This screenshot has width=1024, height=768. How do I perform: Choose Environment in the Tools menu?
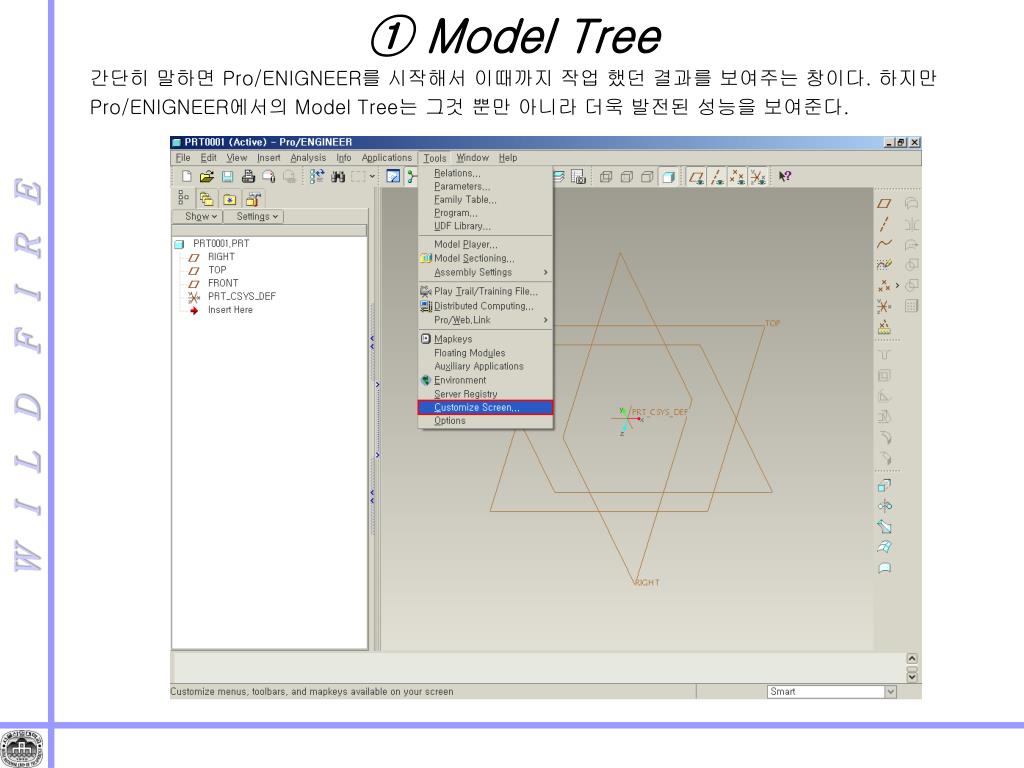pyautogui.click(x=485, y=380)
